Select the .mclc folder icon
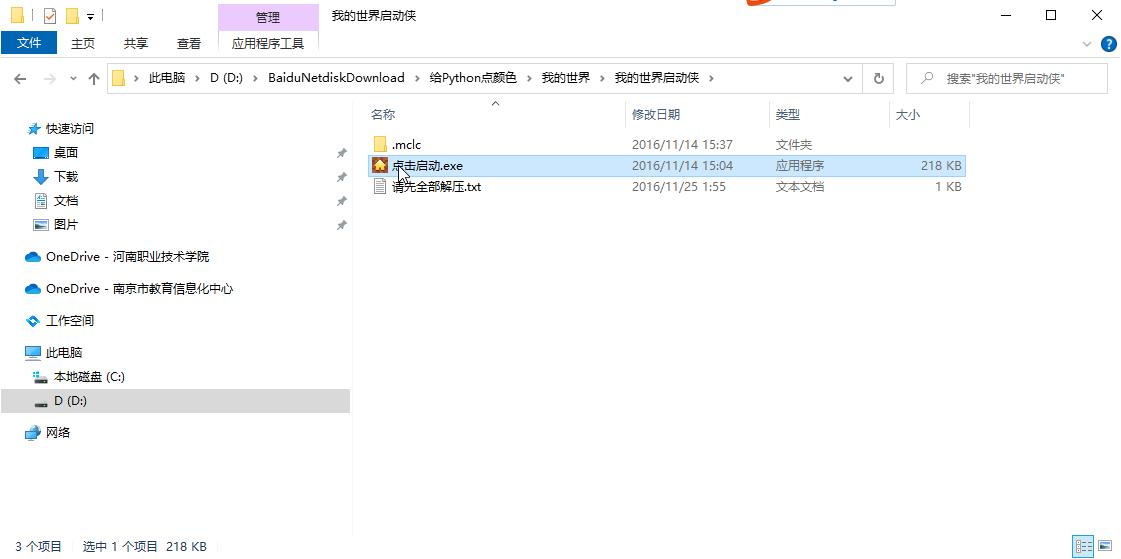This screenshot has height=559, width=1121. [380, 144]
